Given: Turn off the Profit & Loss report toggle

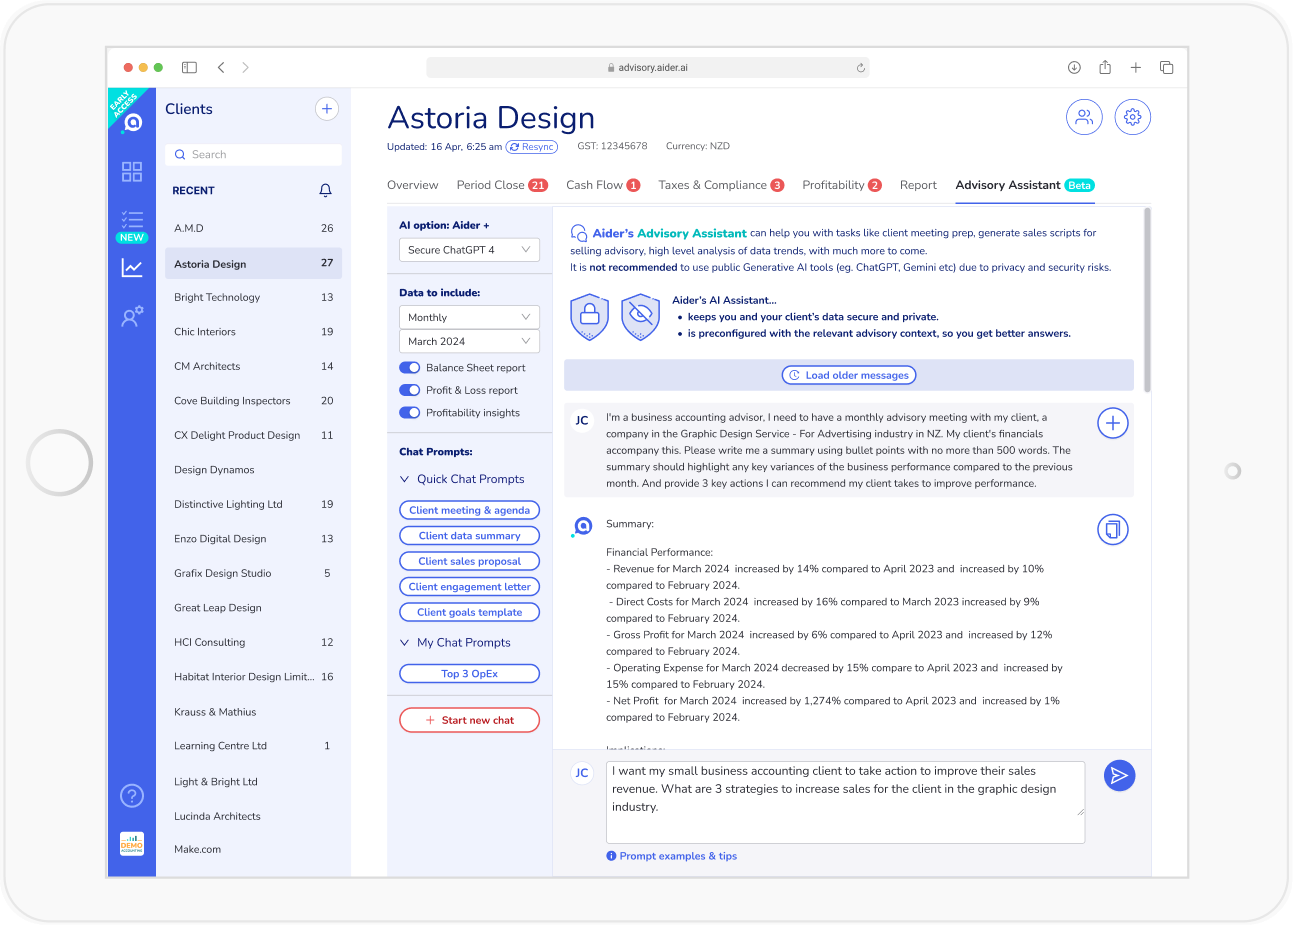Looking at the screenshot, I should coord(409,390).
